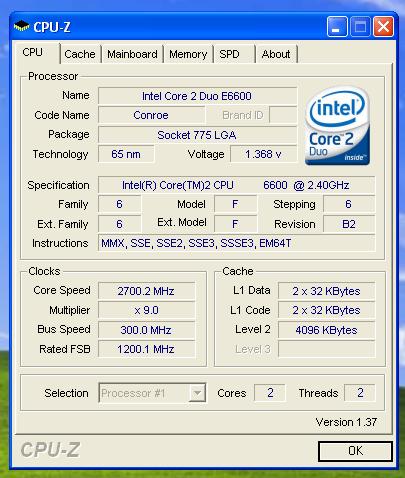405x478 pixels.
Task: Click the CPU-Z window title text
Action: tap(52, 27)
